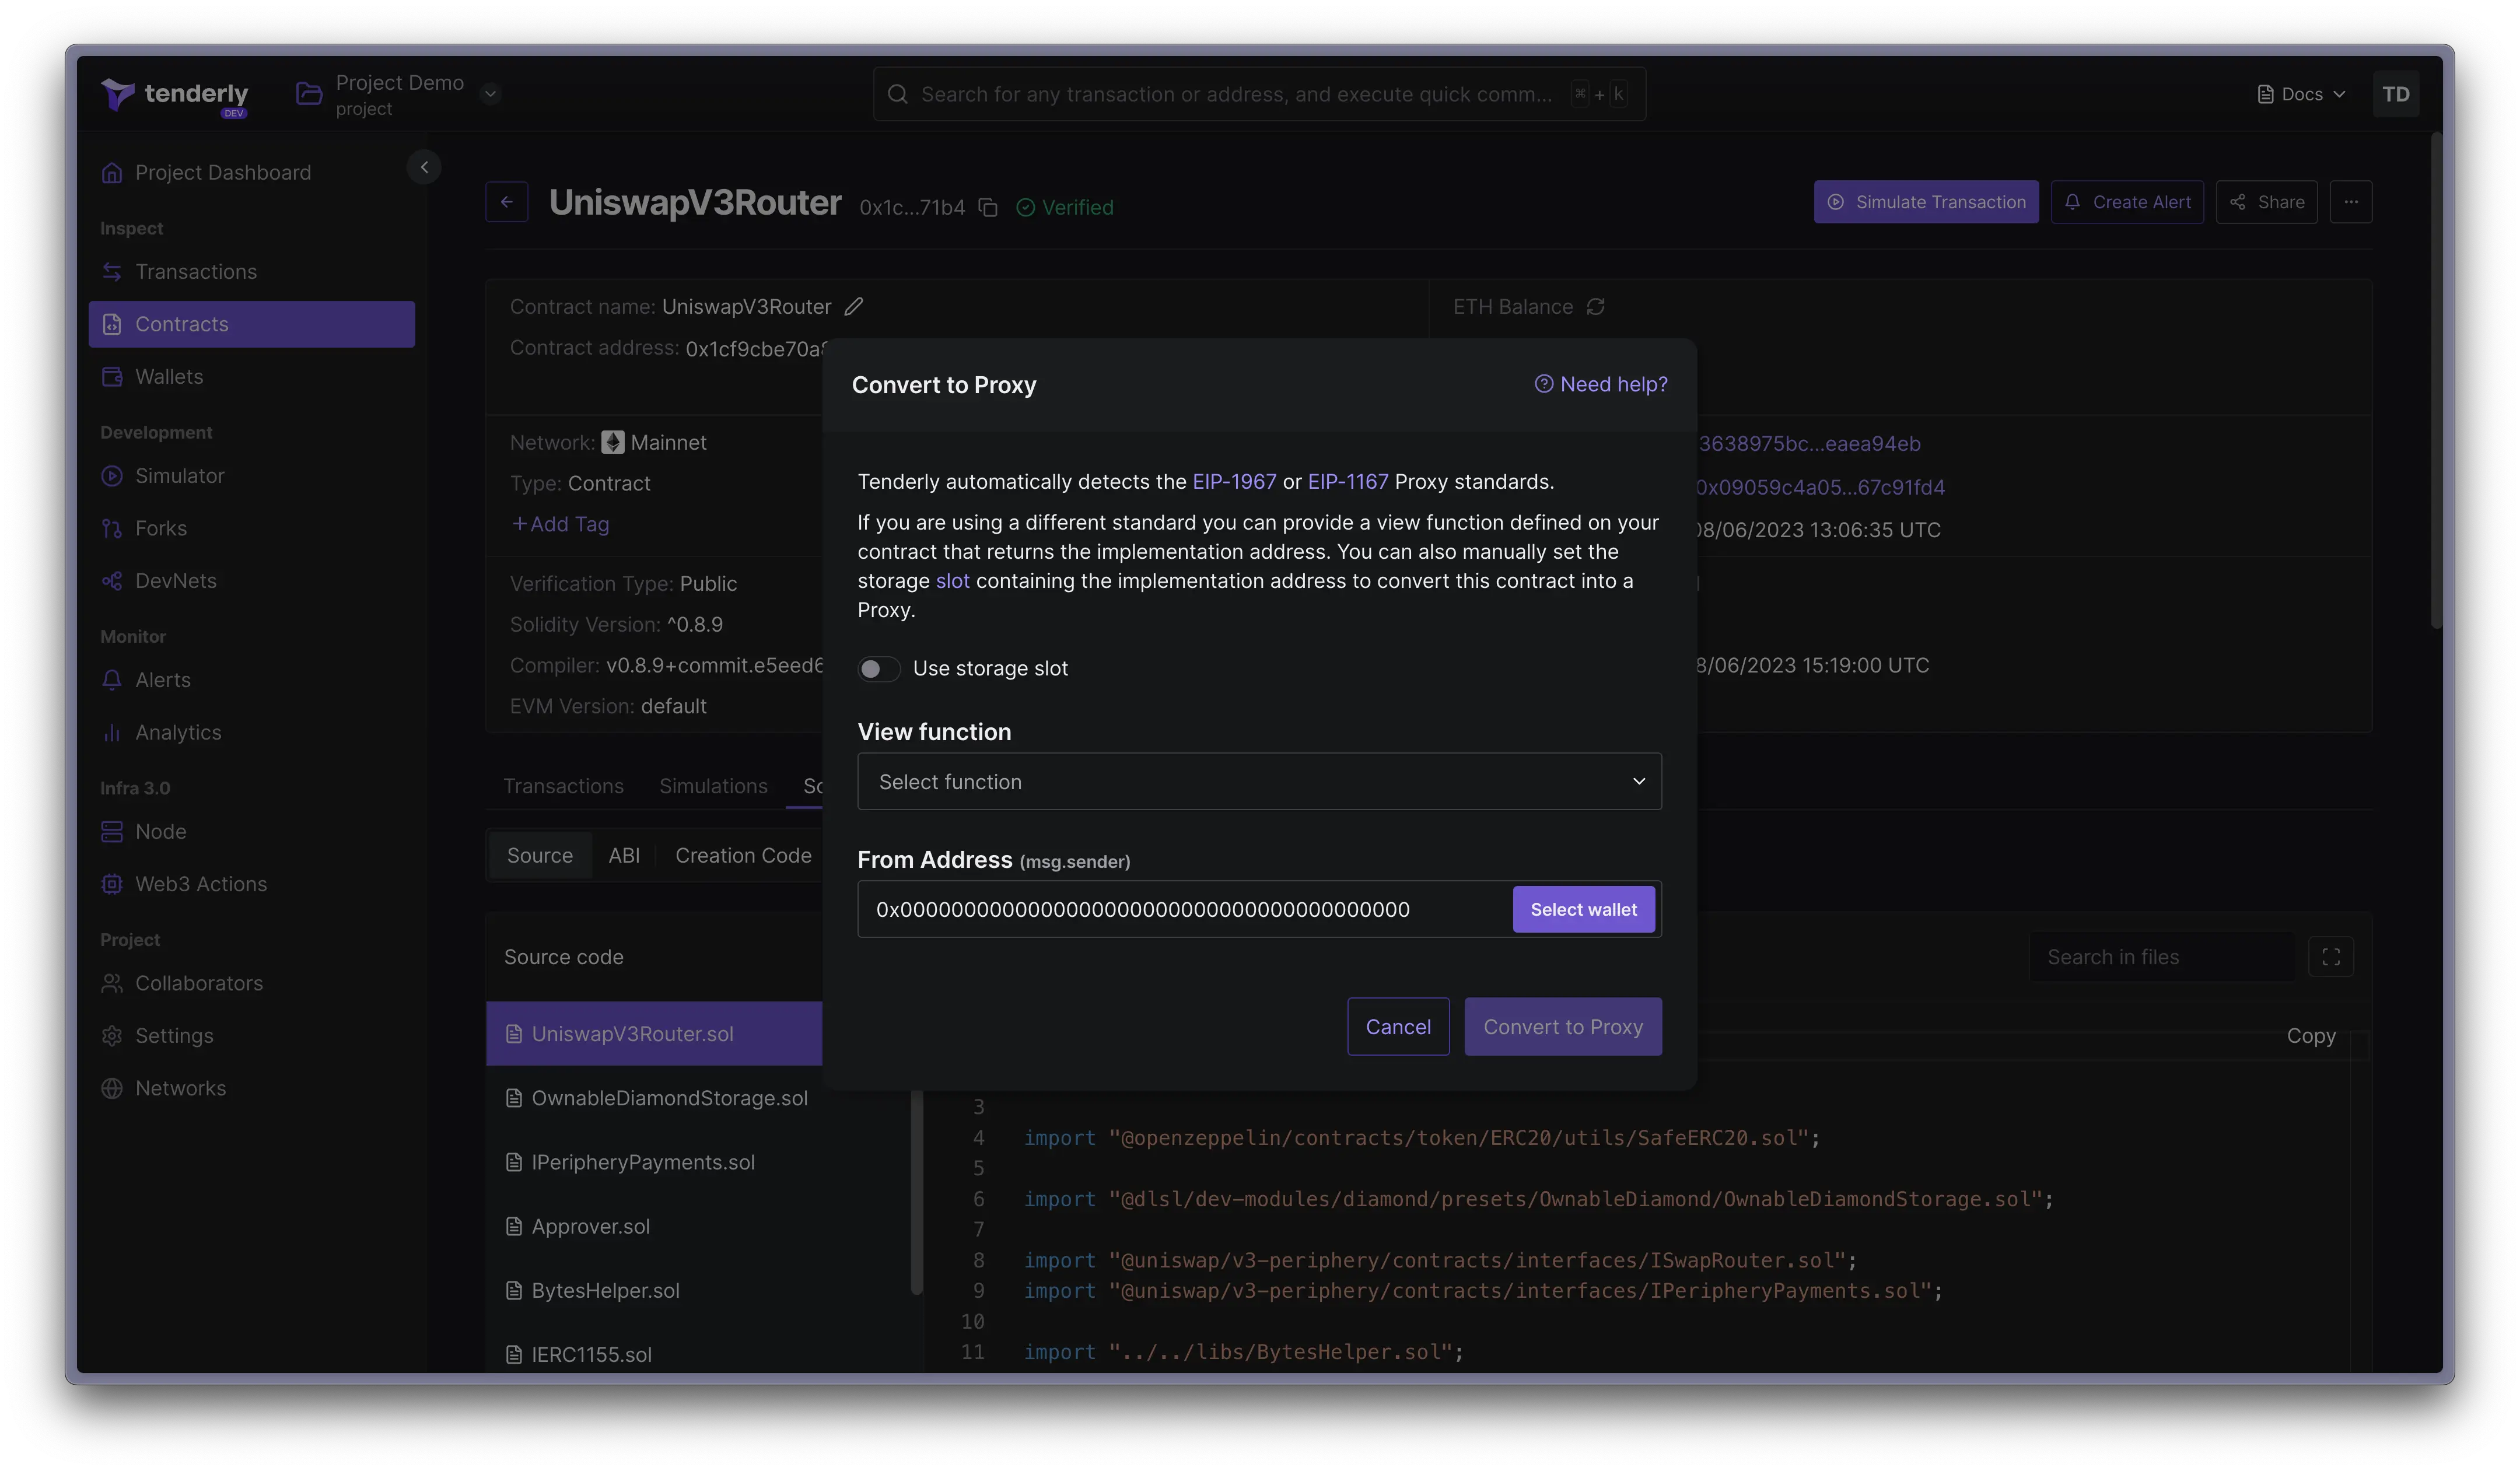Select Contracts in the sidebar
This screenshot has width=2520, height=1471.
coord(252,324)
